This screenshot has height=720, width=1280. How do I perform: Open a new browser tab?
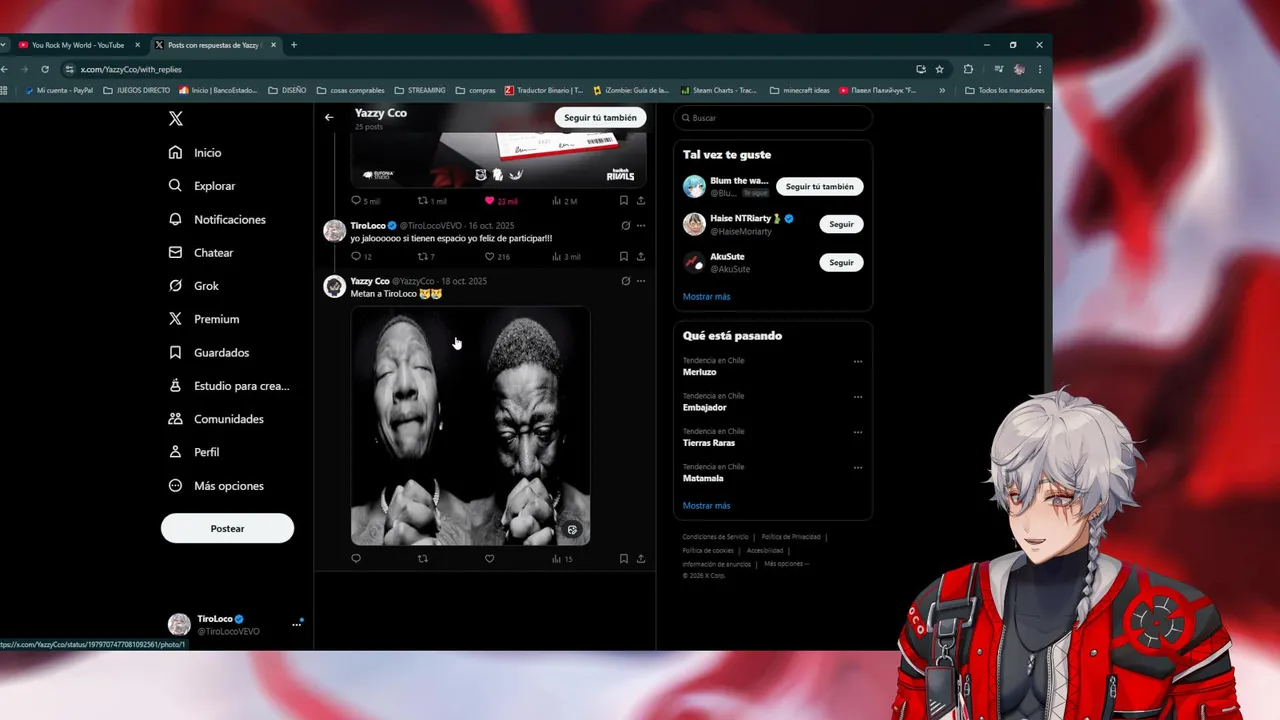pyautogui.click(x=293, y=45)
